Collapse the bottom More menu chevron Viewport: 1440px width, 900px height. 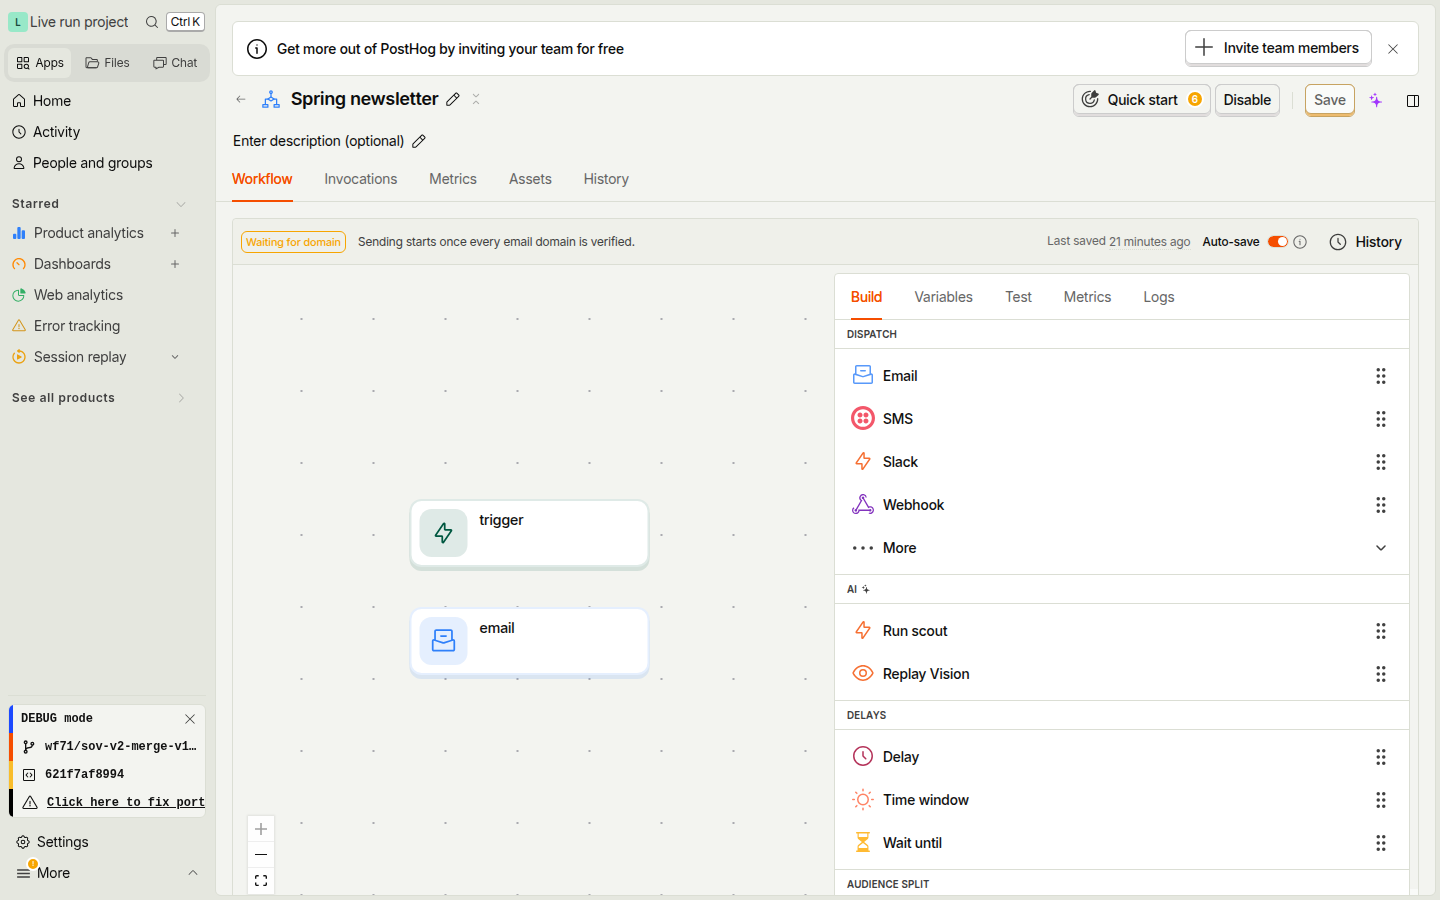pyautogui.click(x=193, y=873)
